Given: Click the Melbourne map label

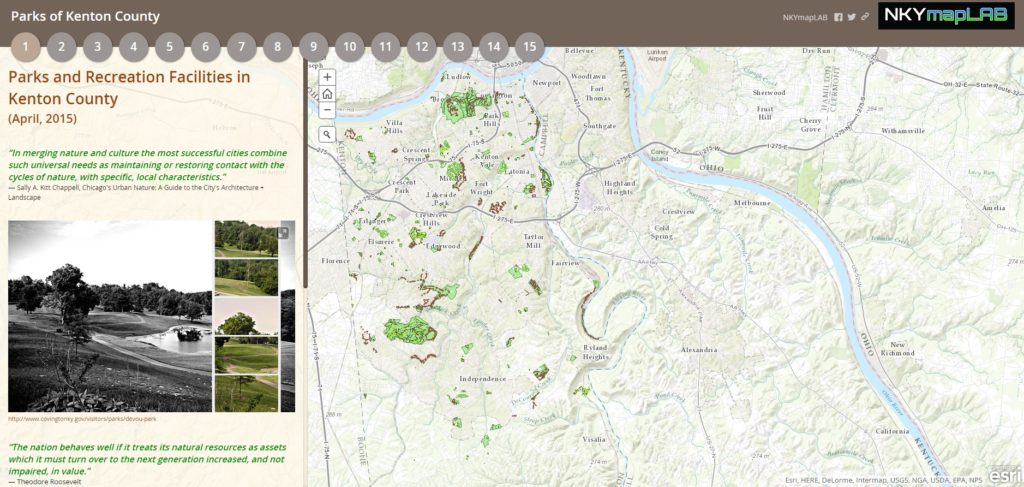Looking at the screenshot, I should click(x=752, y=203).
